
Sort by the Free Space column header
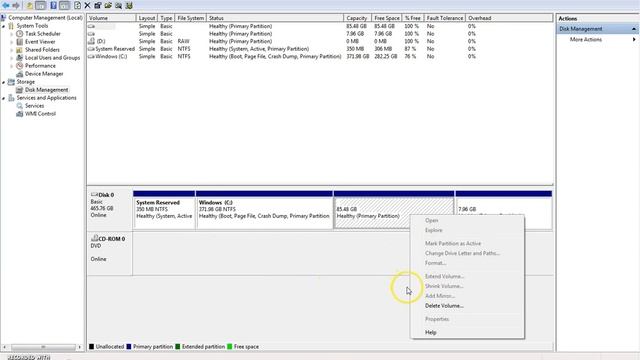387,18
